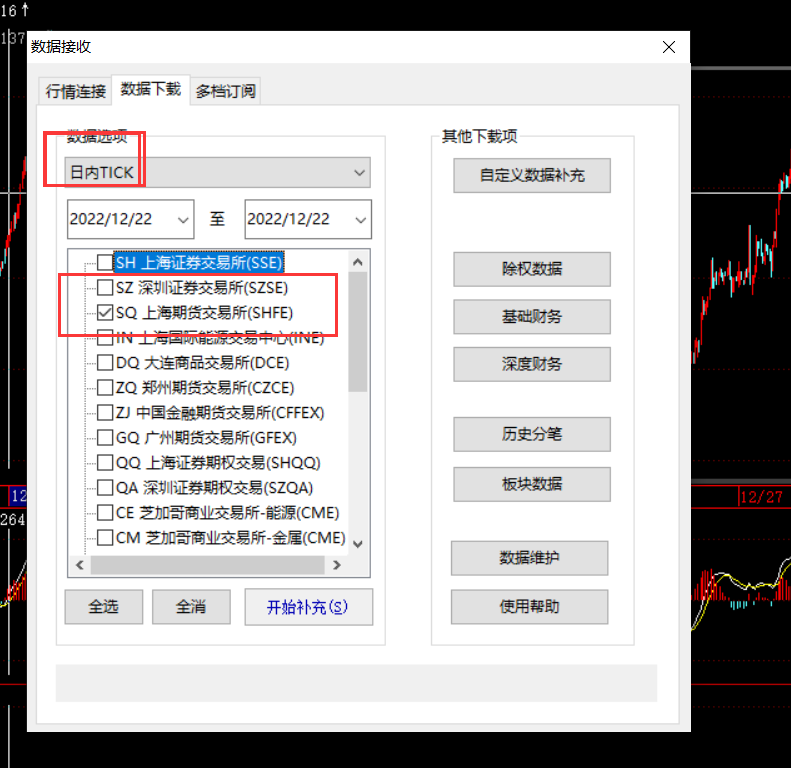
Task: Check QA 深圳证券期权交易(SZQA) checkbox
Action: (x=105, y=488)
